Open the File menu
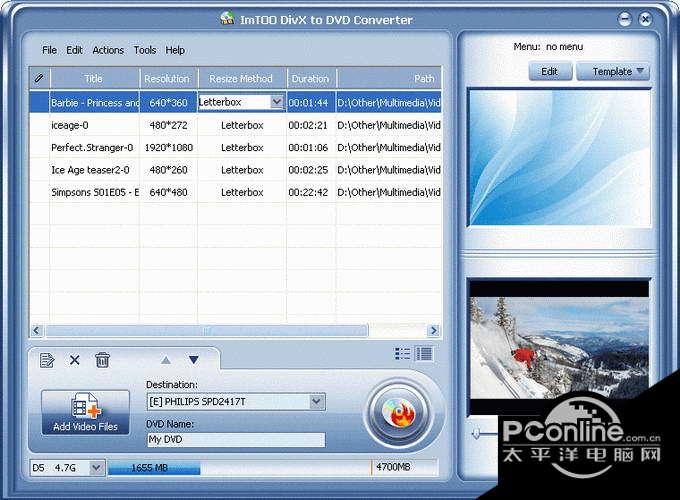Screen dimensions: 680x500 coord(49,50)
